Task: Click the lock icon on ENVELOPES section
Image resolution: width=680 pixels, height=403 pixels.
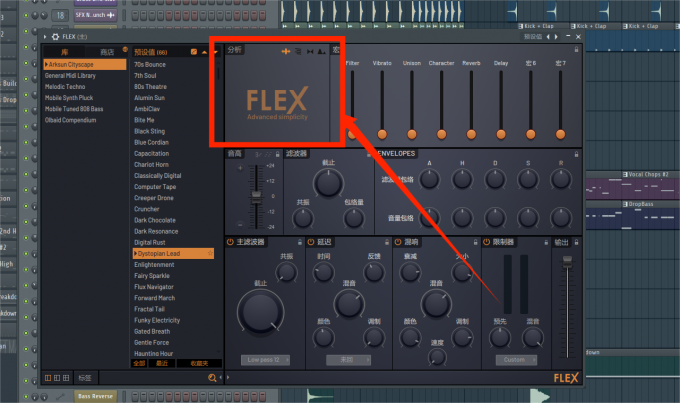Action: pyautogui.click(x=576, y=154)
